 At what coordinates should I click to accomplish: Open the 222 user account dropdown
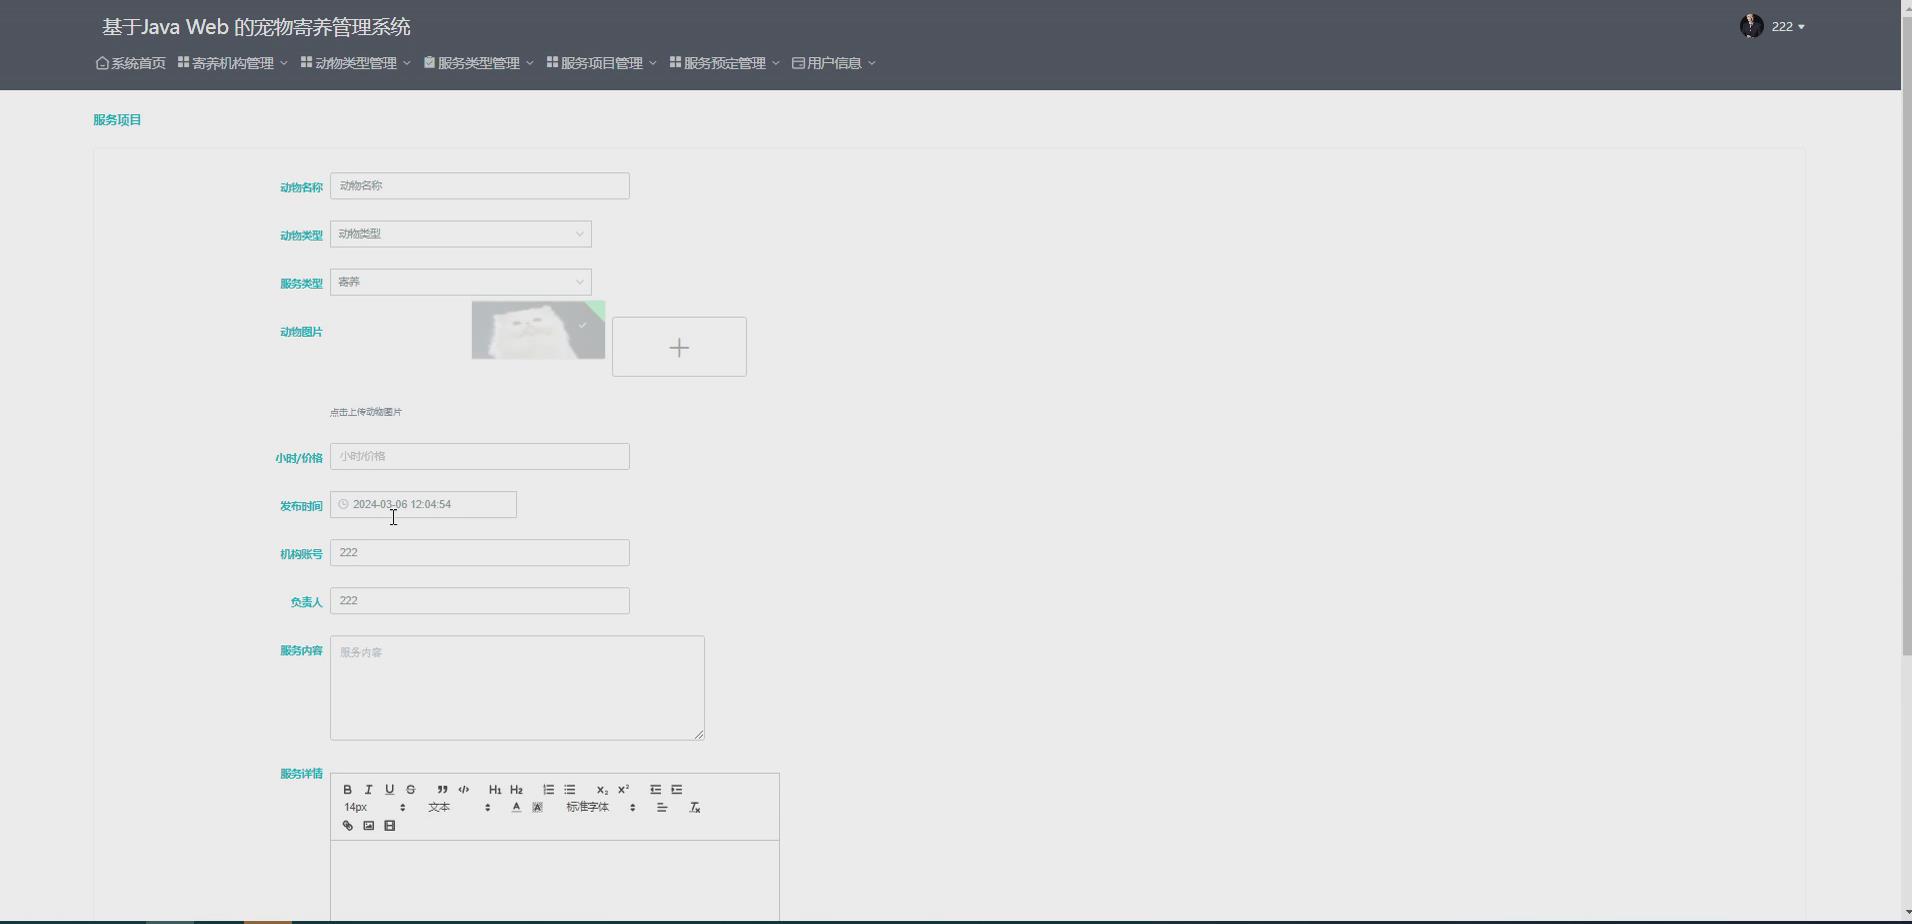pyautogui.click(x=1788, y=27)
